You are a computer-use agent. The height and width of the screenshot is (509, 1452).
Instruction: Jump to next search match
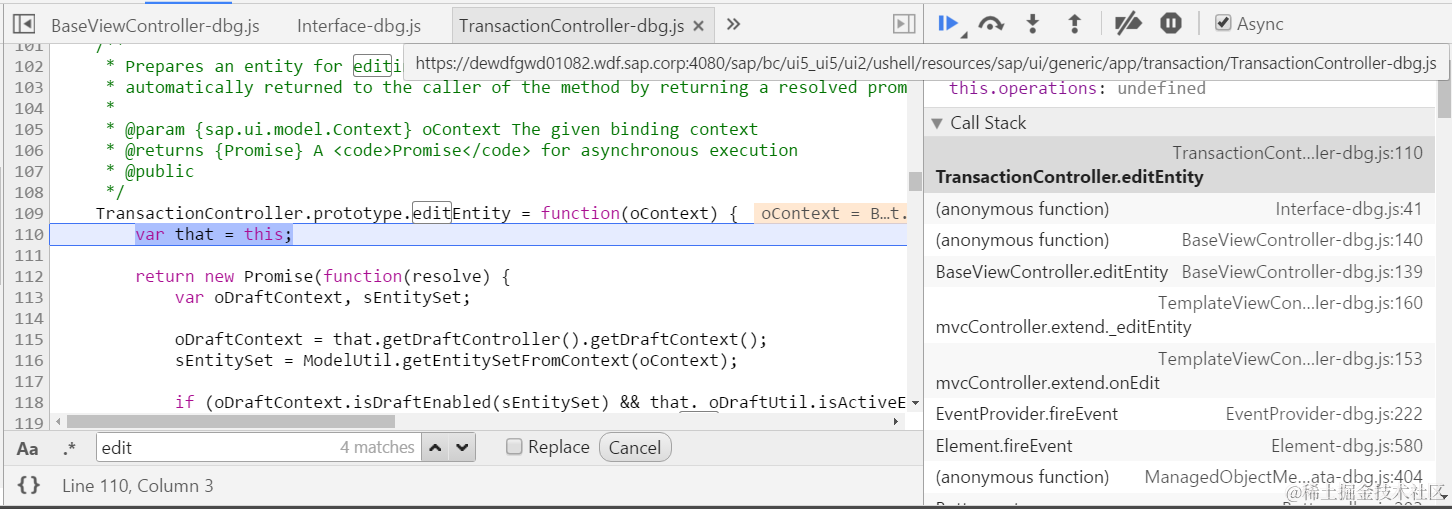point(461,447)
